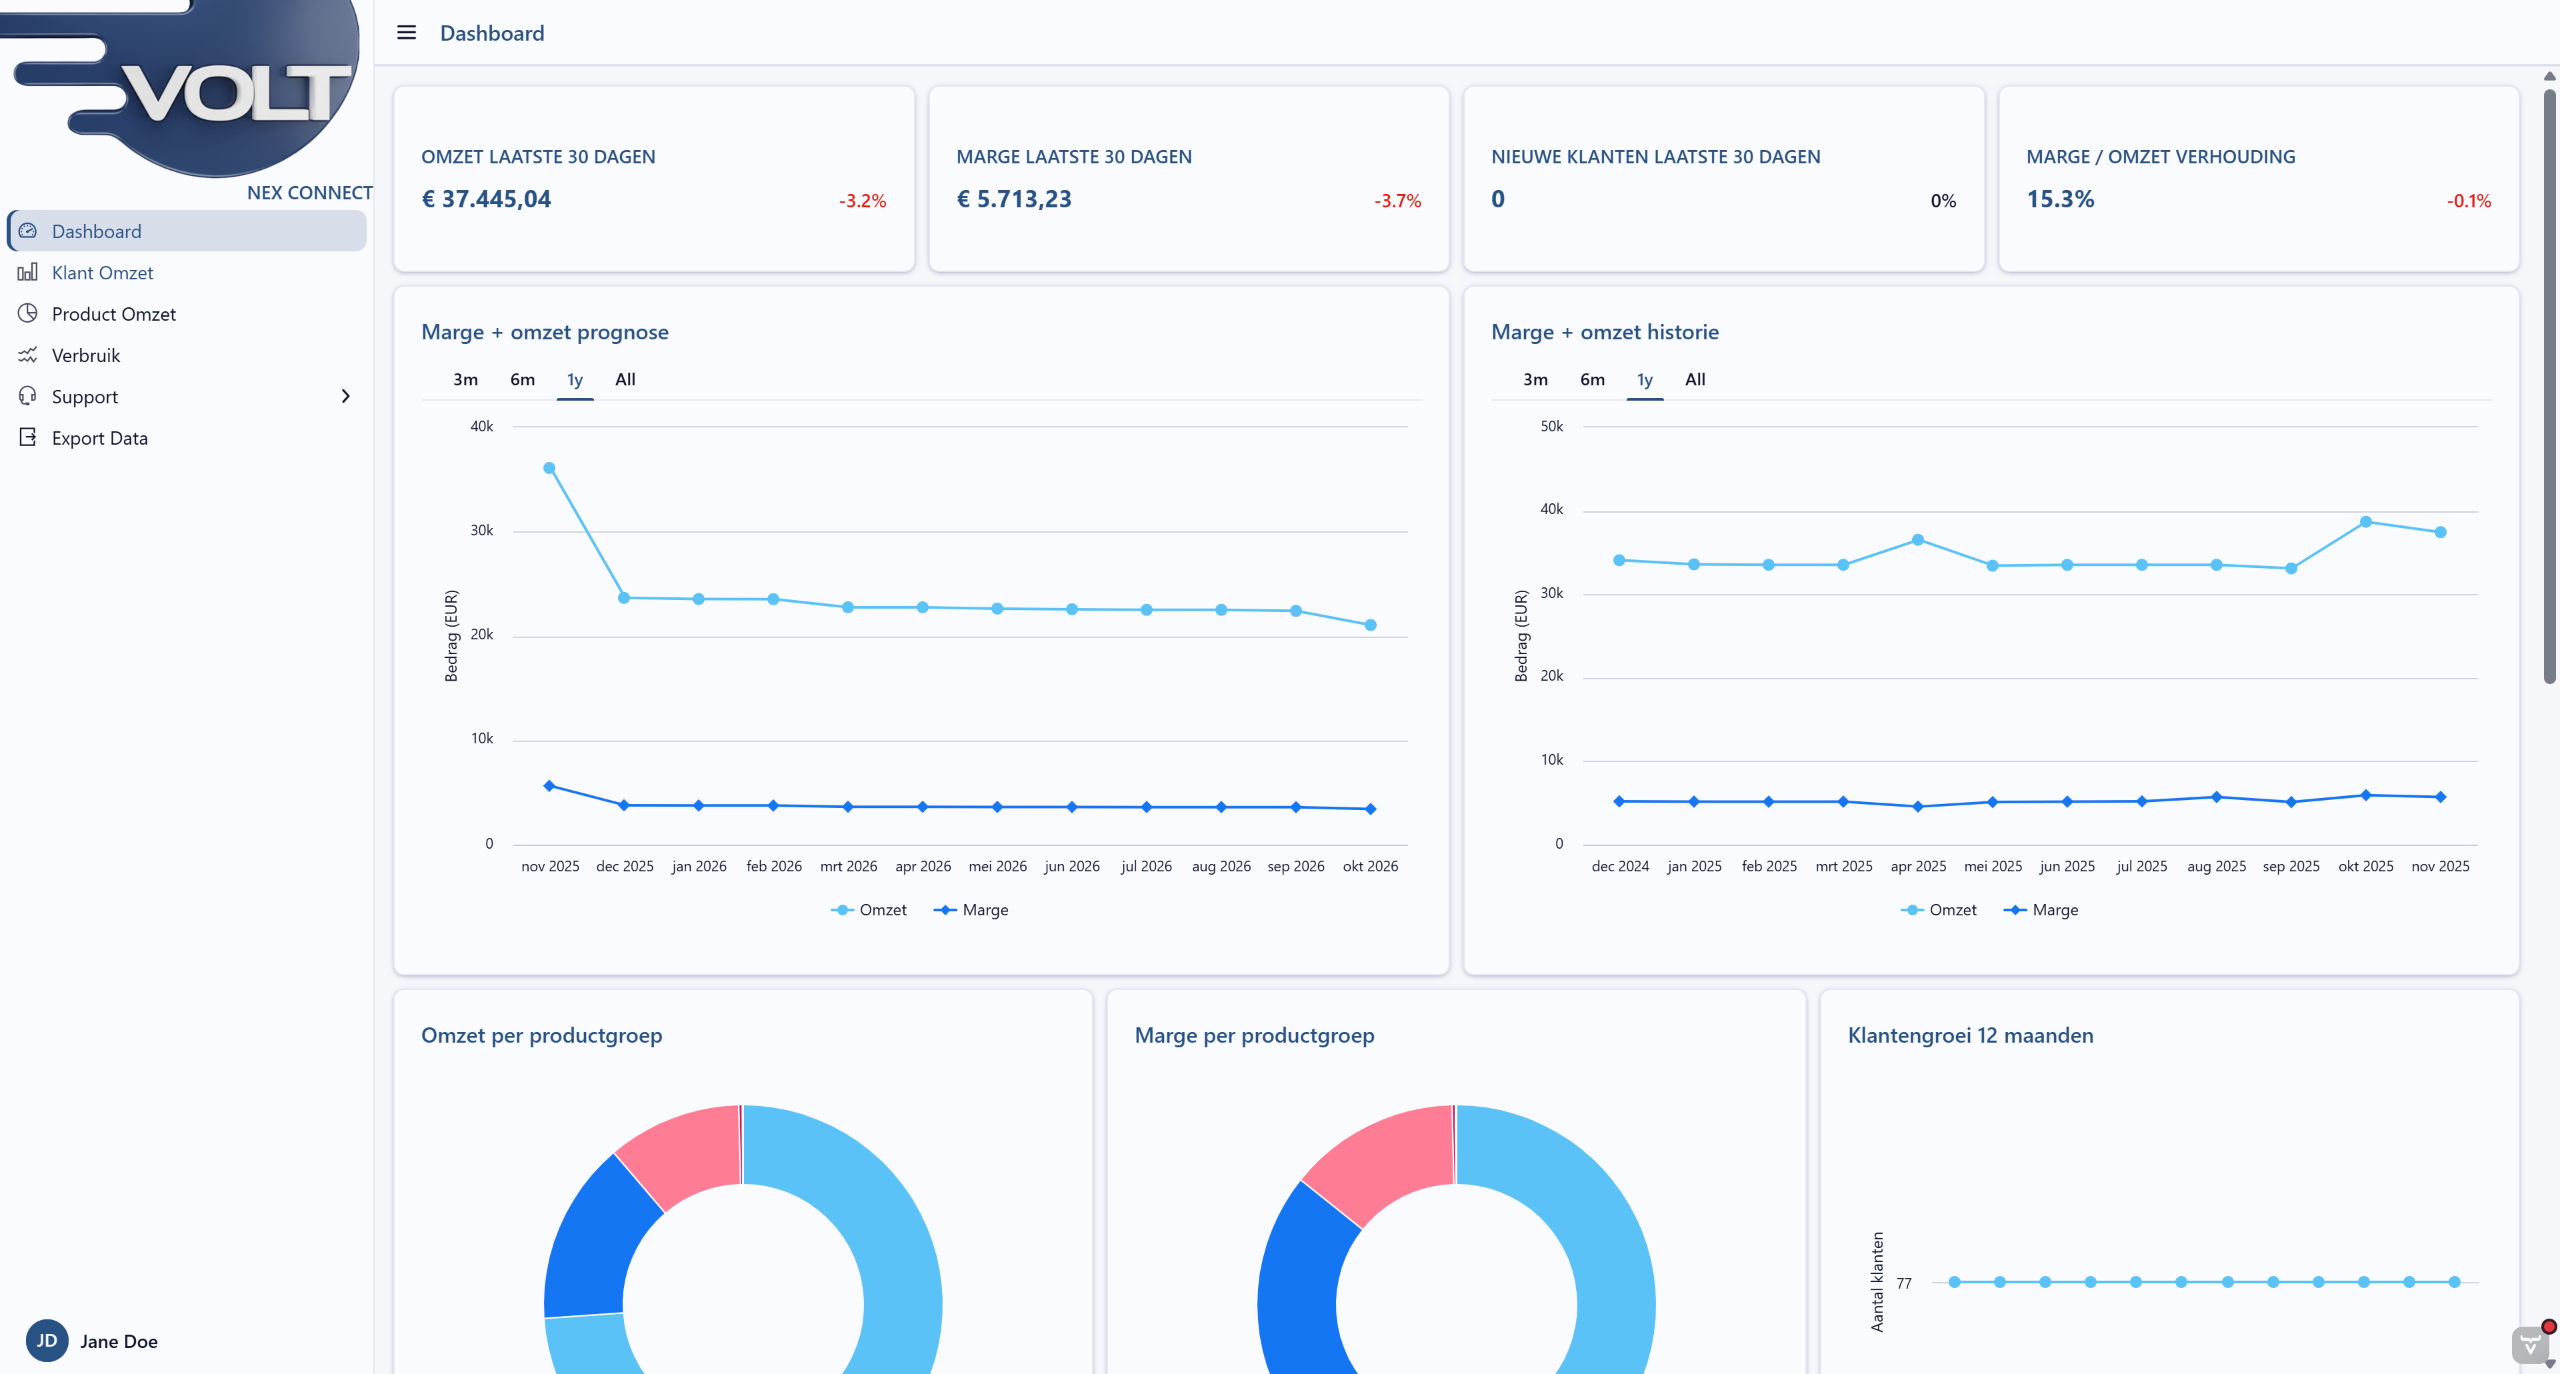Open Klant Omzet page
The image size is (2560, 1374).
pyautogui.click(x=102, y=272)
